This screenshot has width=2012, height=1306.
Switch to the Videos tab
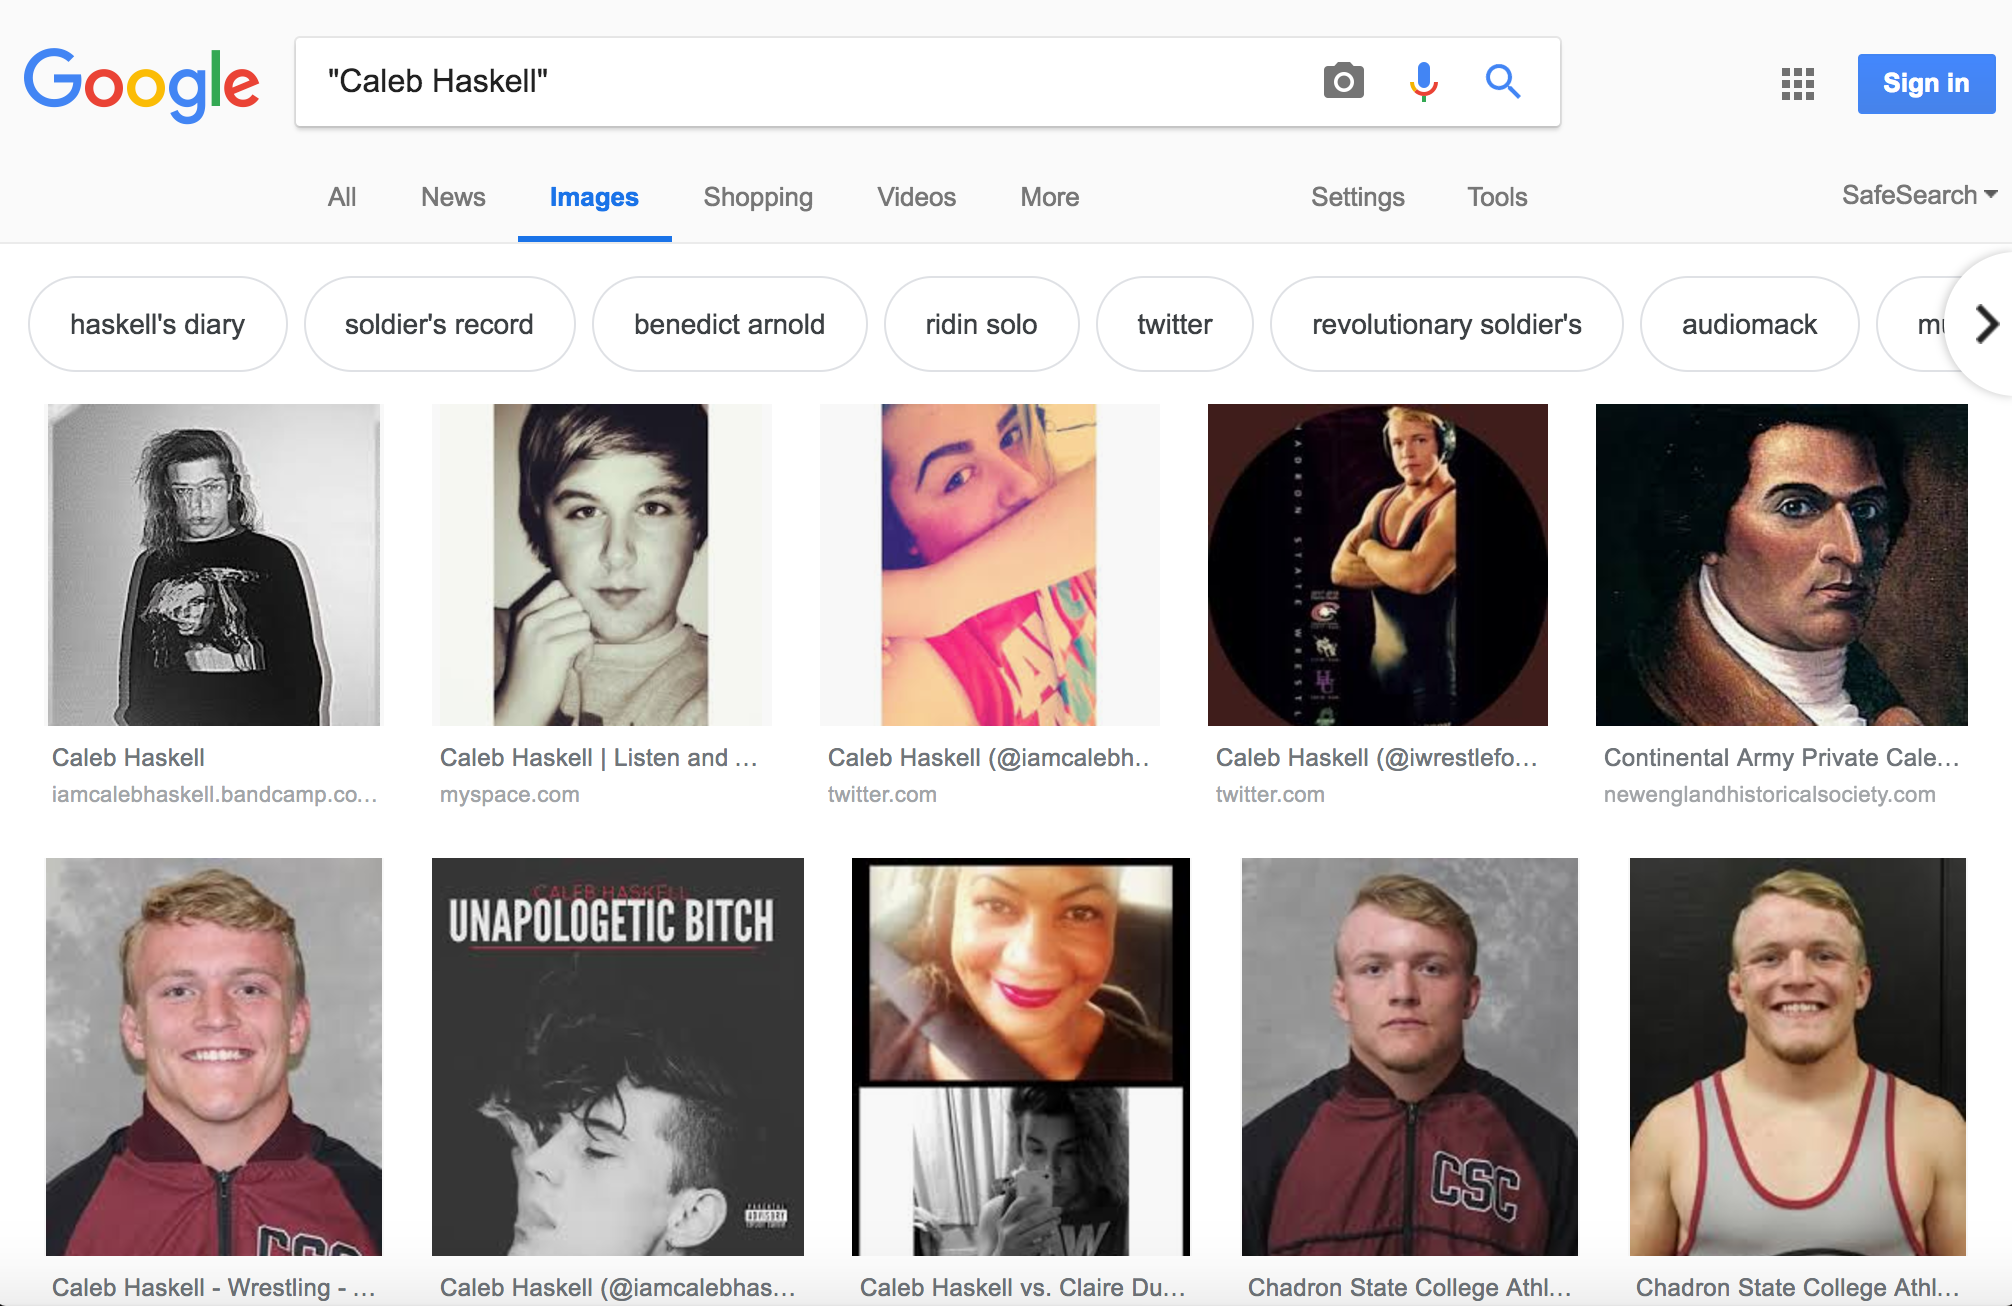(916, 197)
